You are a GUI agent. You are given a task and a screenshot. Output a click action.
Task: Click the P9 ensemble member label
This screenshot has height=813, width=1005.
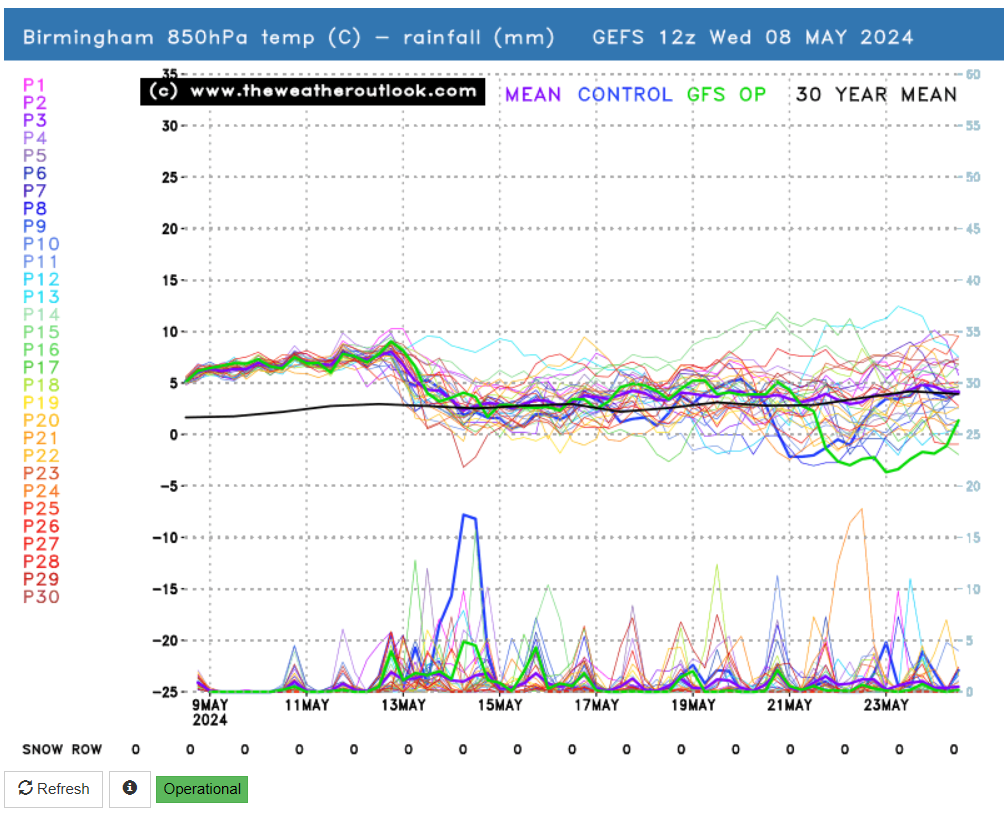[x=35, y=226]
